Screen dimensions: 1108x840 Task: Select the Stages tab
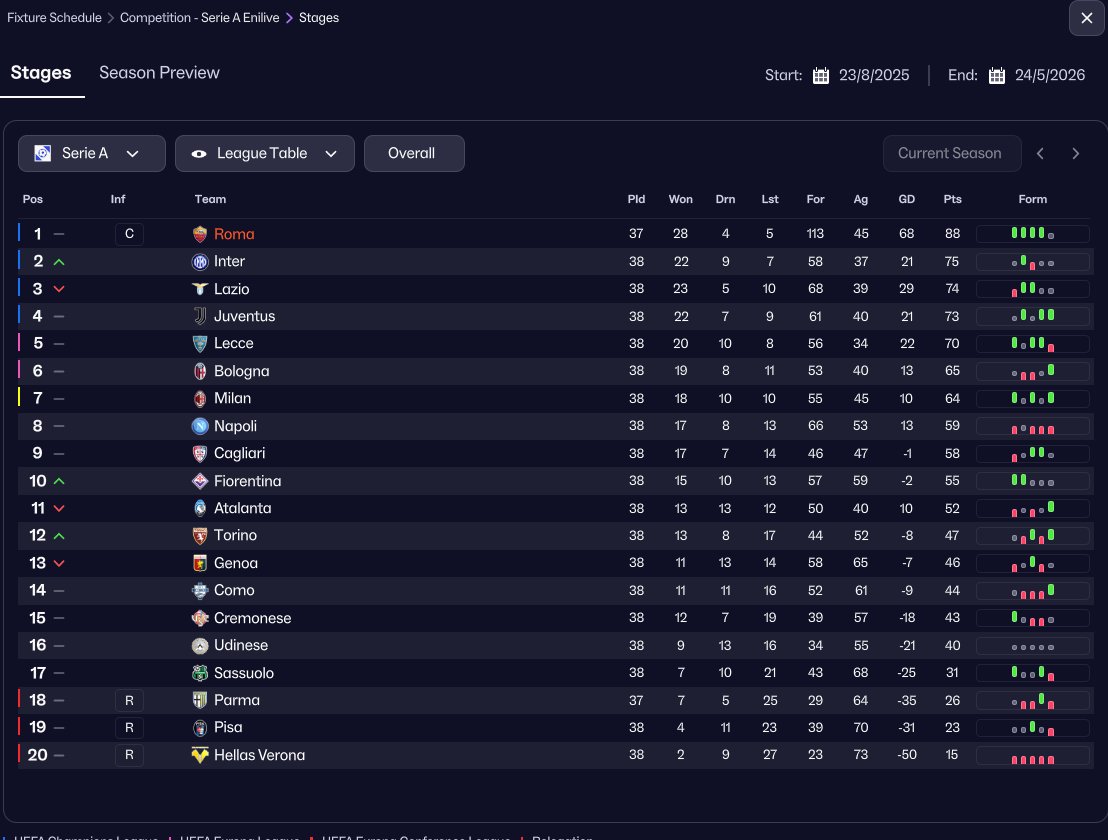41,73
